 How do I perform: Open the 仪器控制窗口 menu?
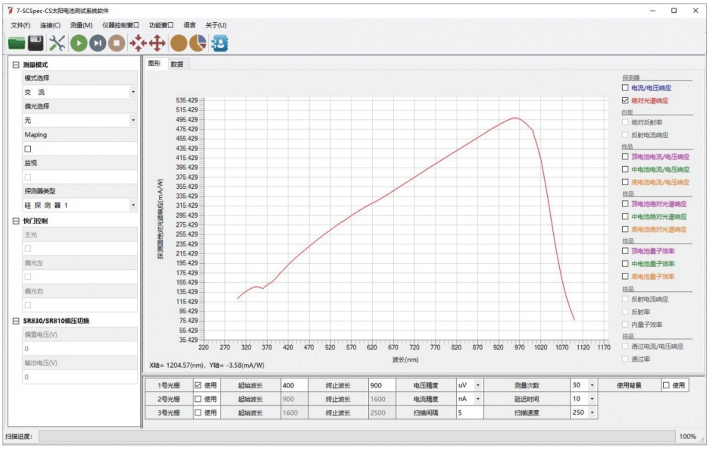pos(120,25)
